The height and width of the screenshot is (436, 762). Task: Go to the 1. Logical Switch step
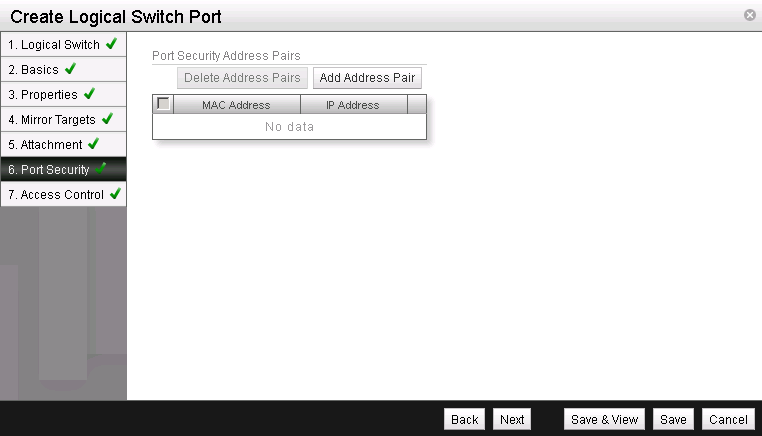[x=54, y=45]
